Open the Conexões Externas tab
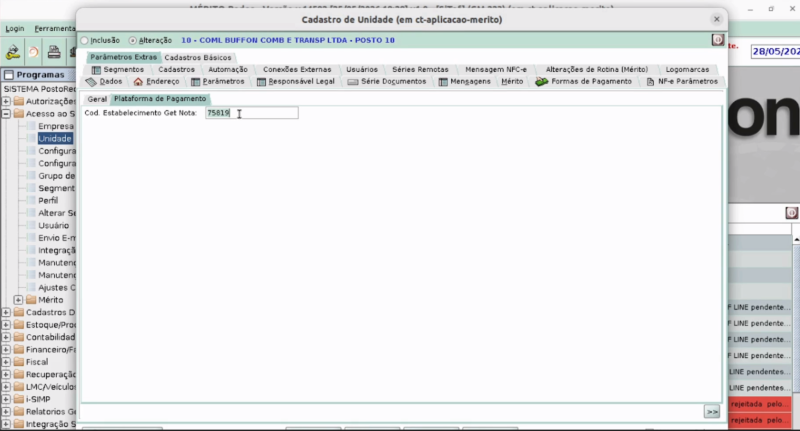The image size is (800, 431). click(297, 69)
